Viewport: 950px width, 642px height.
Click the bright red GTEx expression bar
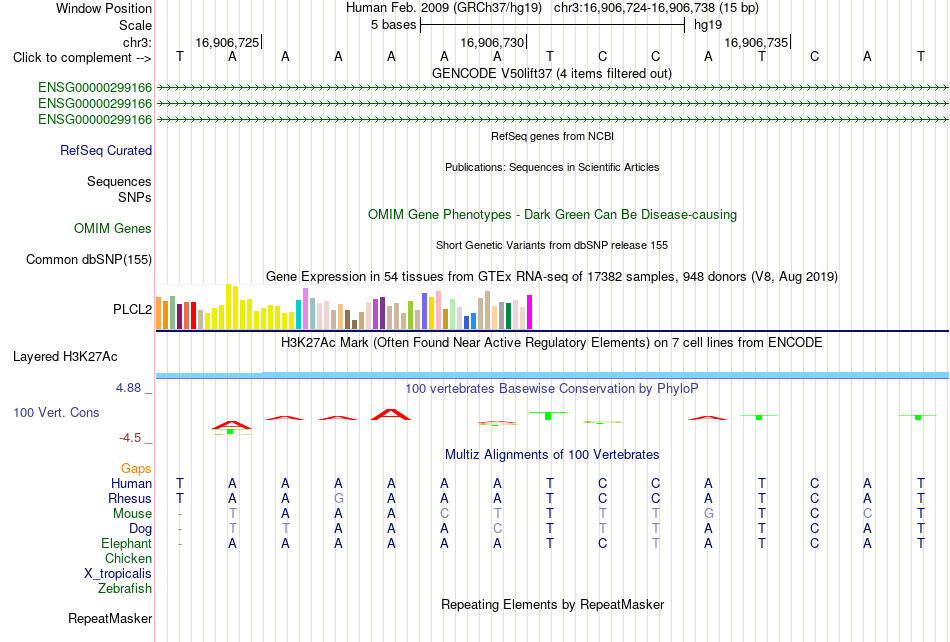[193, 316]
